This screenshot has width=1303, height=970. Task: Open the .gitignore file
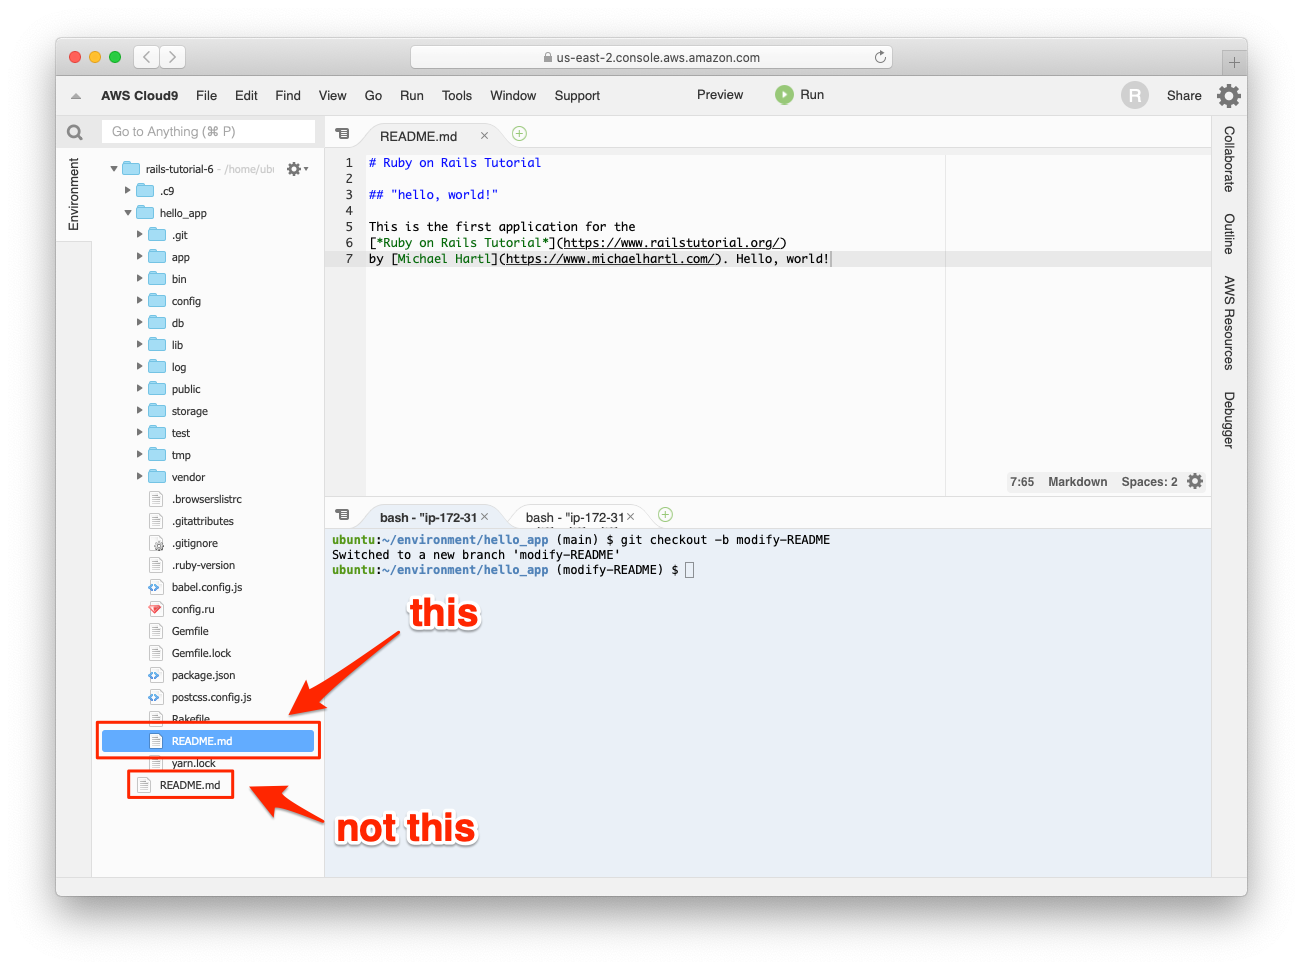tap(194, 543)
